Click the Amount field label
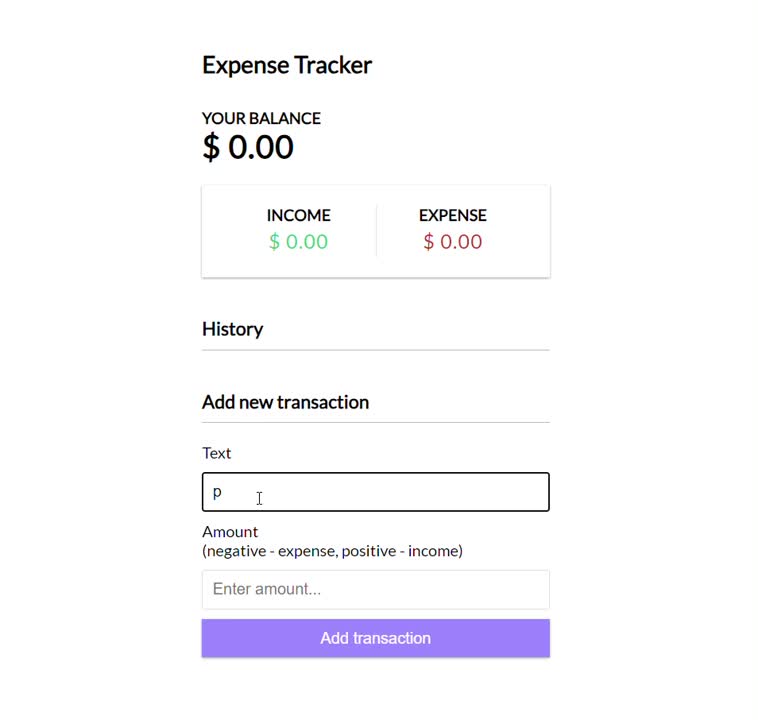Screen dimensions: 758x720 pos(230,531)
